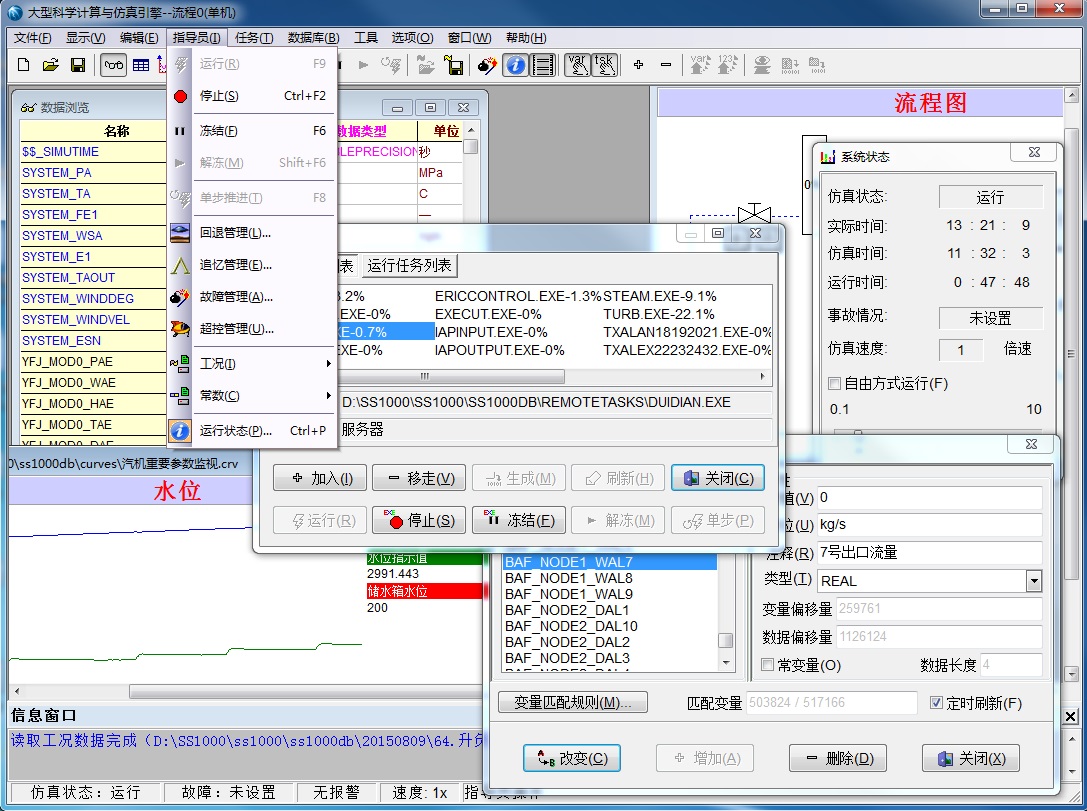Click the 变量匹配规则(M)... button
The height and width of the screenshot is (811, 1087).
[x=572, y=702]
